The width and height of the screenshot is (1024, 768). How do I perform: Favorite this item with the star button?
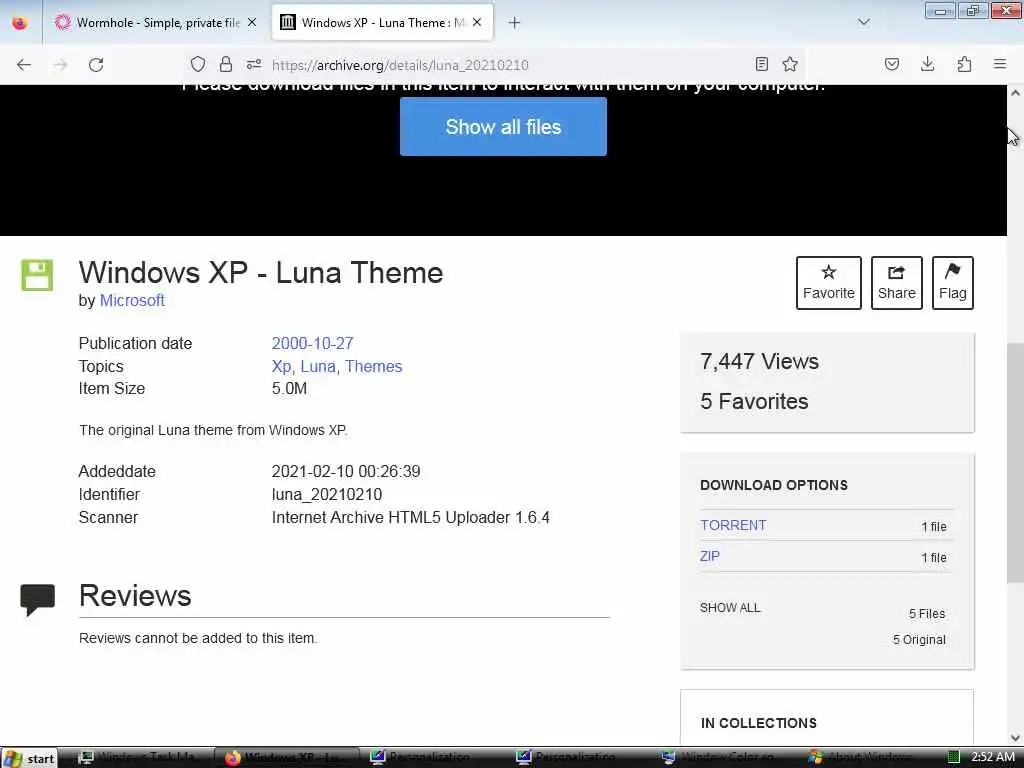point(829,283)
